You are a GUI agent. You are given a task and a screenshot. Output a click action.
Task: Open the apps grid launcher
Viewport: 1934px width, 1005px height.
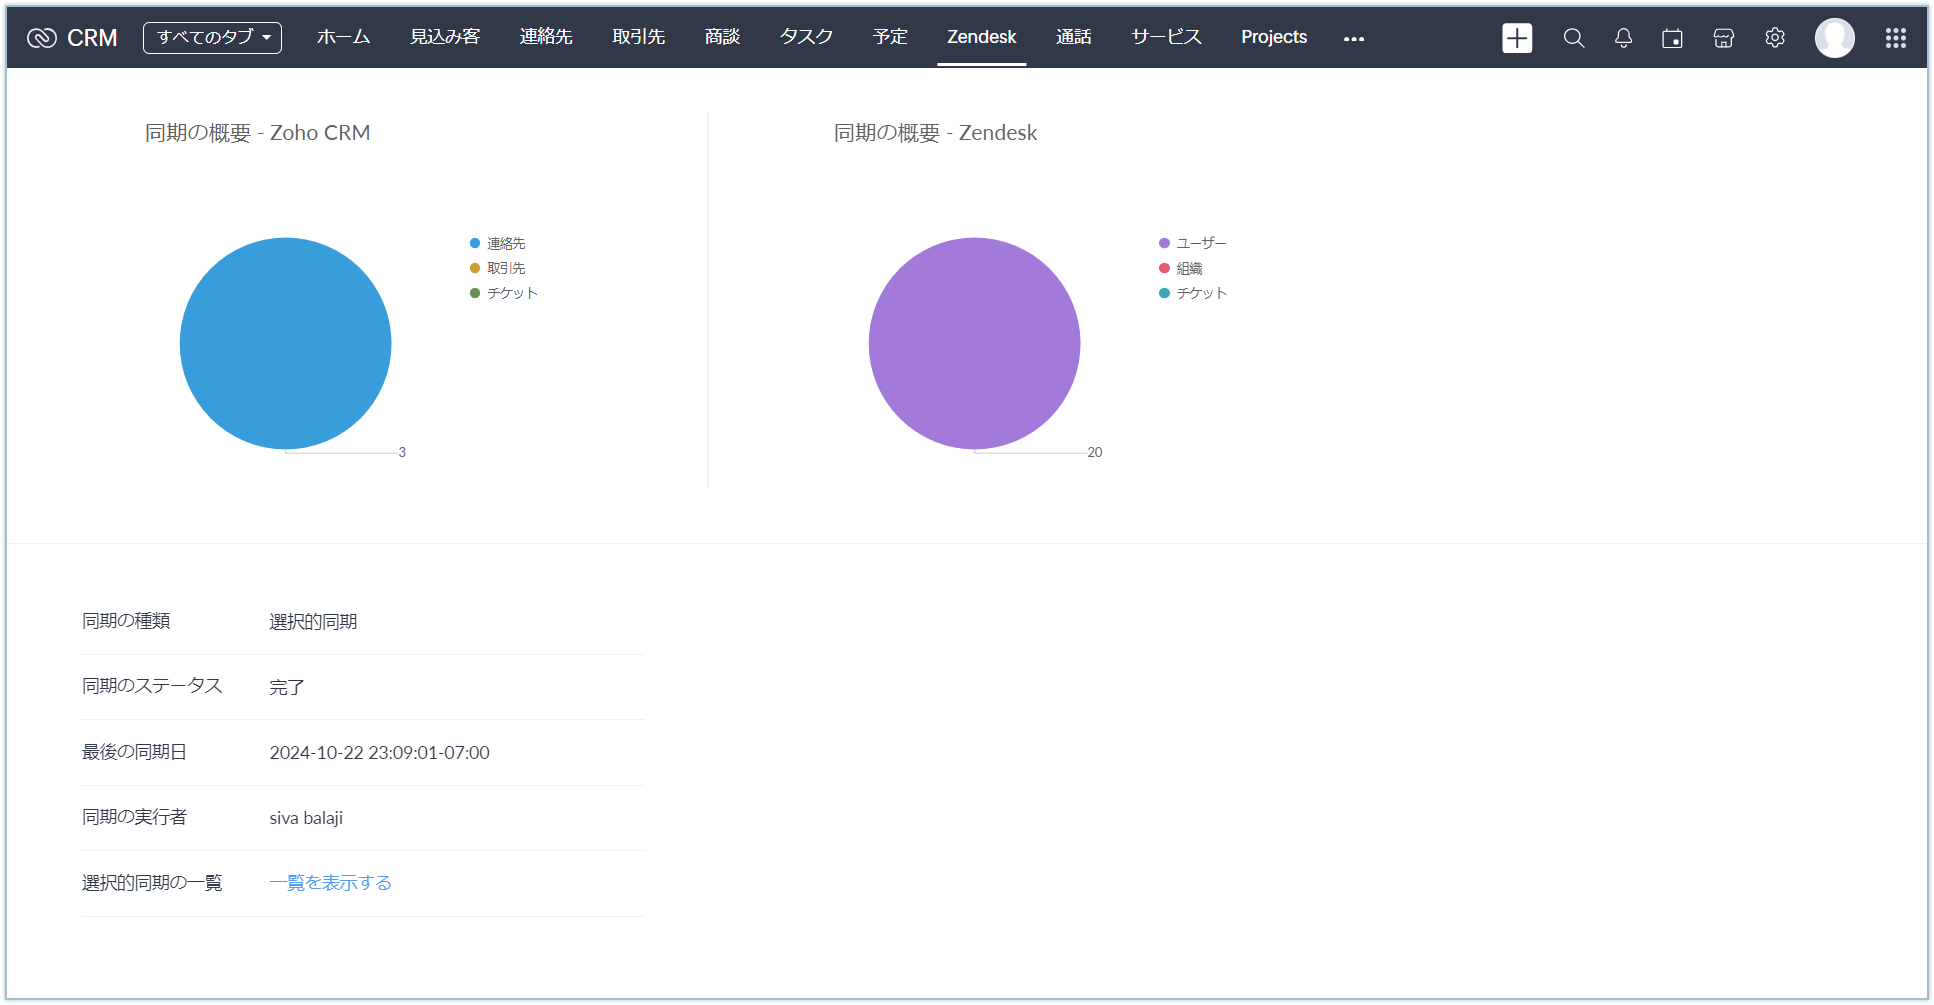click(x=1896, y=38)
